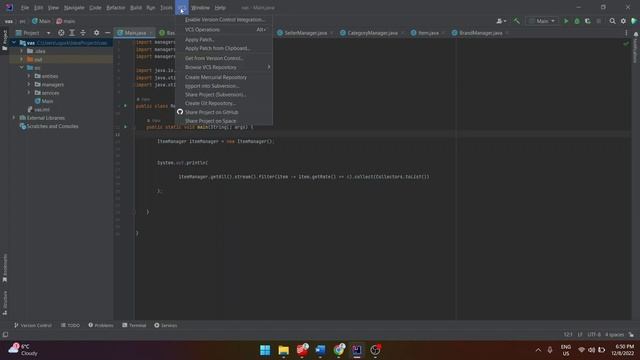Expand the .idea folder
Image resolution: width=640 pixels, height=360 pixels.
coord(22,51)
